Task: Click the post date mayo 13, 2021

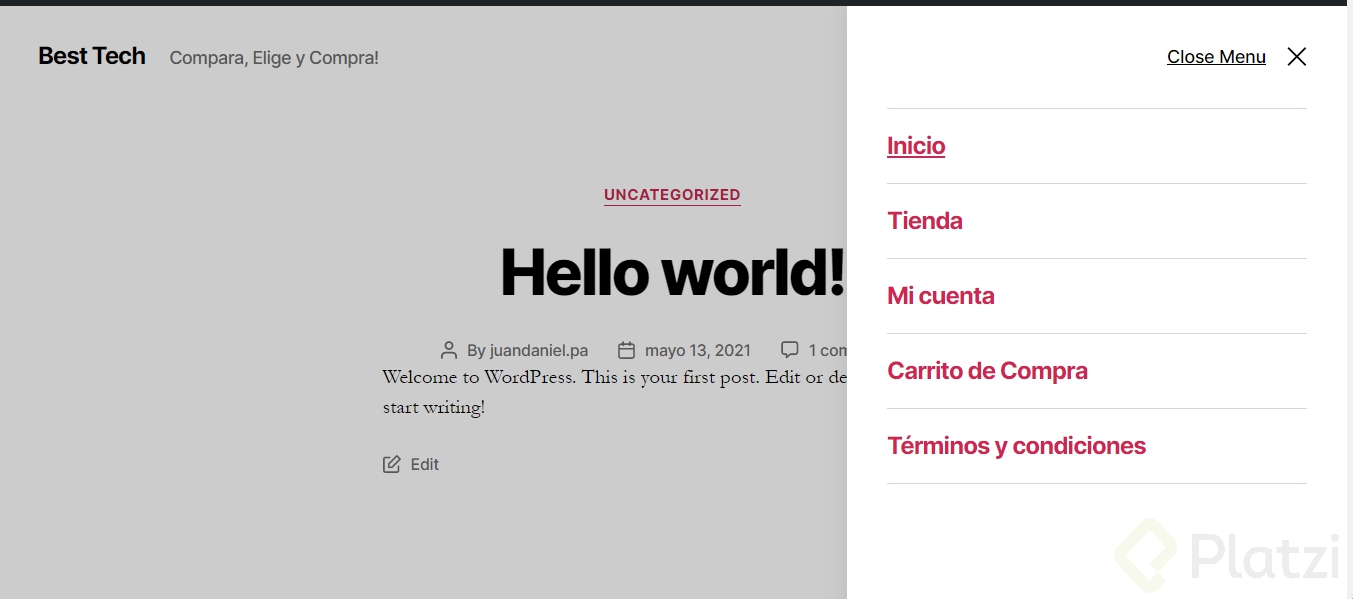Action: (698, 351)
